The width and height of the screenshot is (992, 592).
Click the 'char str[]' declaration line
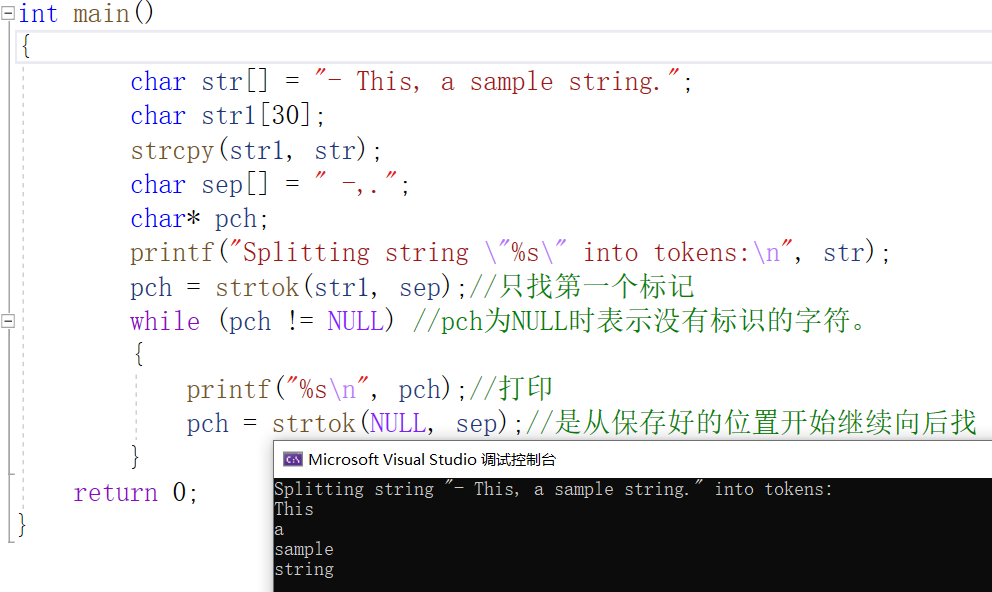pos(411,82)
